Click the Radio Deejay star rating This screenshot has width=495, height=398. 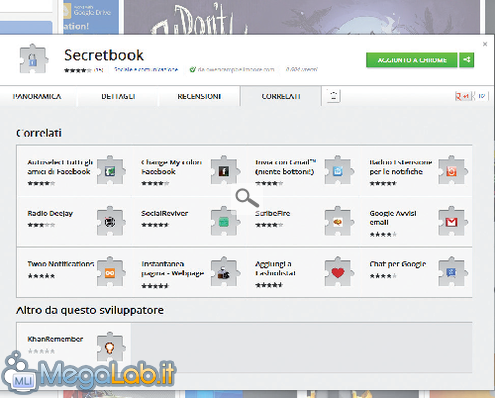point(41,225)
